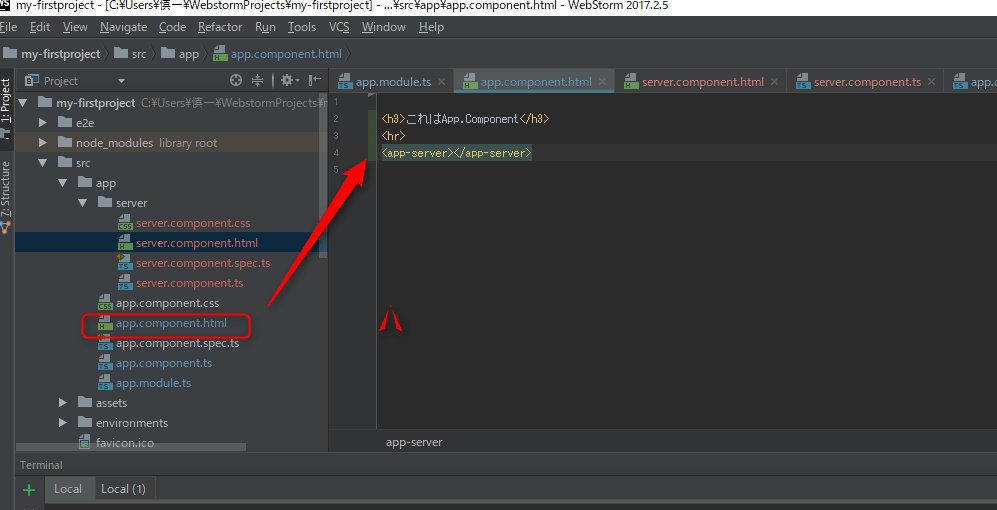Click the assets folder icon
The height and width of the screenshot is (510, 997).
(85, 402)
